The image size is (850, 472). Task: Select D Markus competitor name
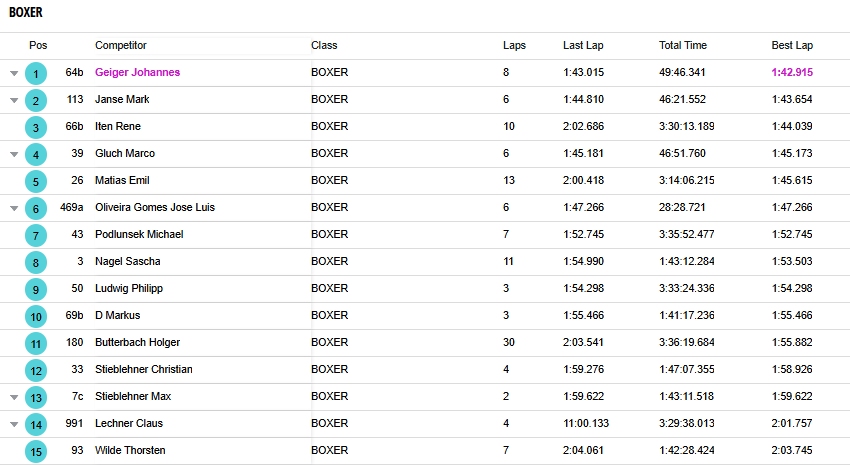point(117,315)
